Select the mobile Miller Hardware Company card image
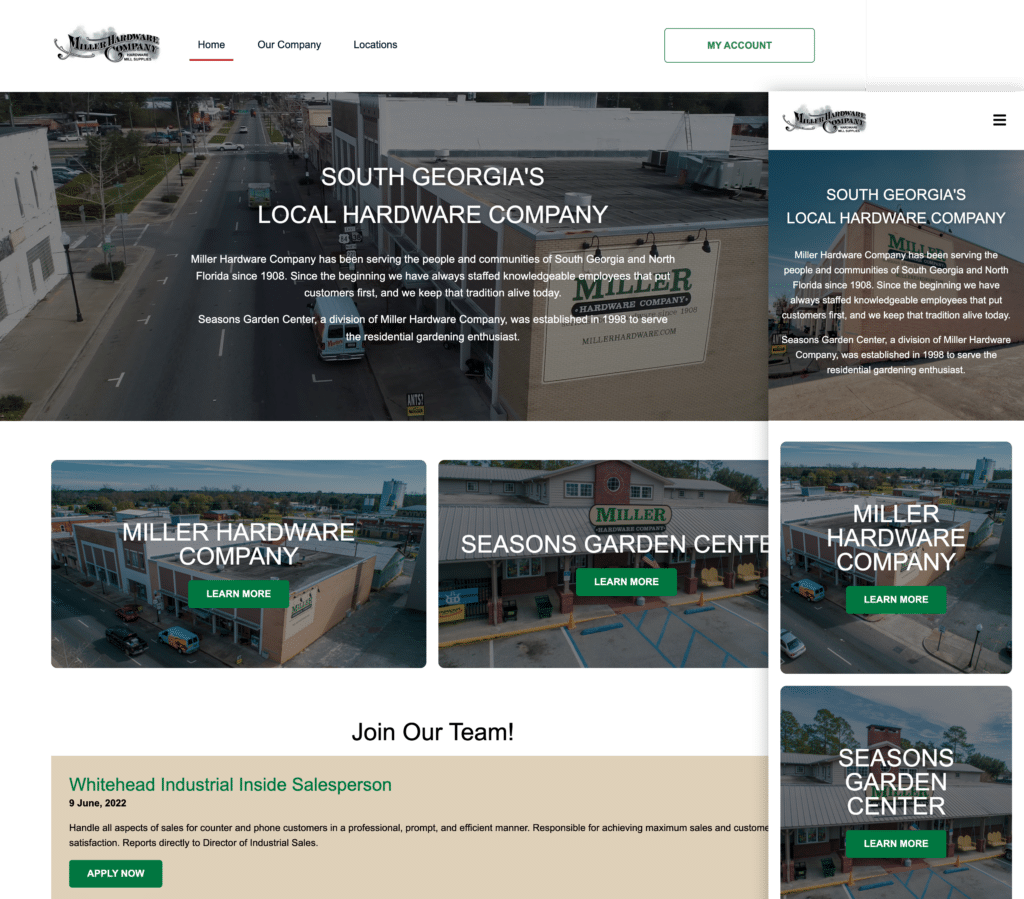This screenshot has height=899, width=1024. point(896,558)
